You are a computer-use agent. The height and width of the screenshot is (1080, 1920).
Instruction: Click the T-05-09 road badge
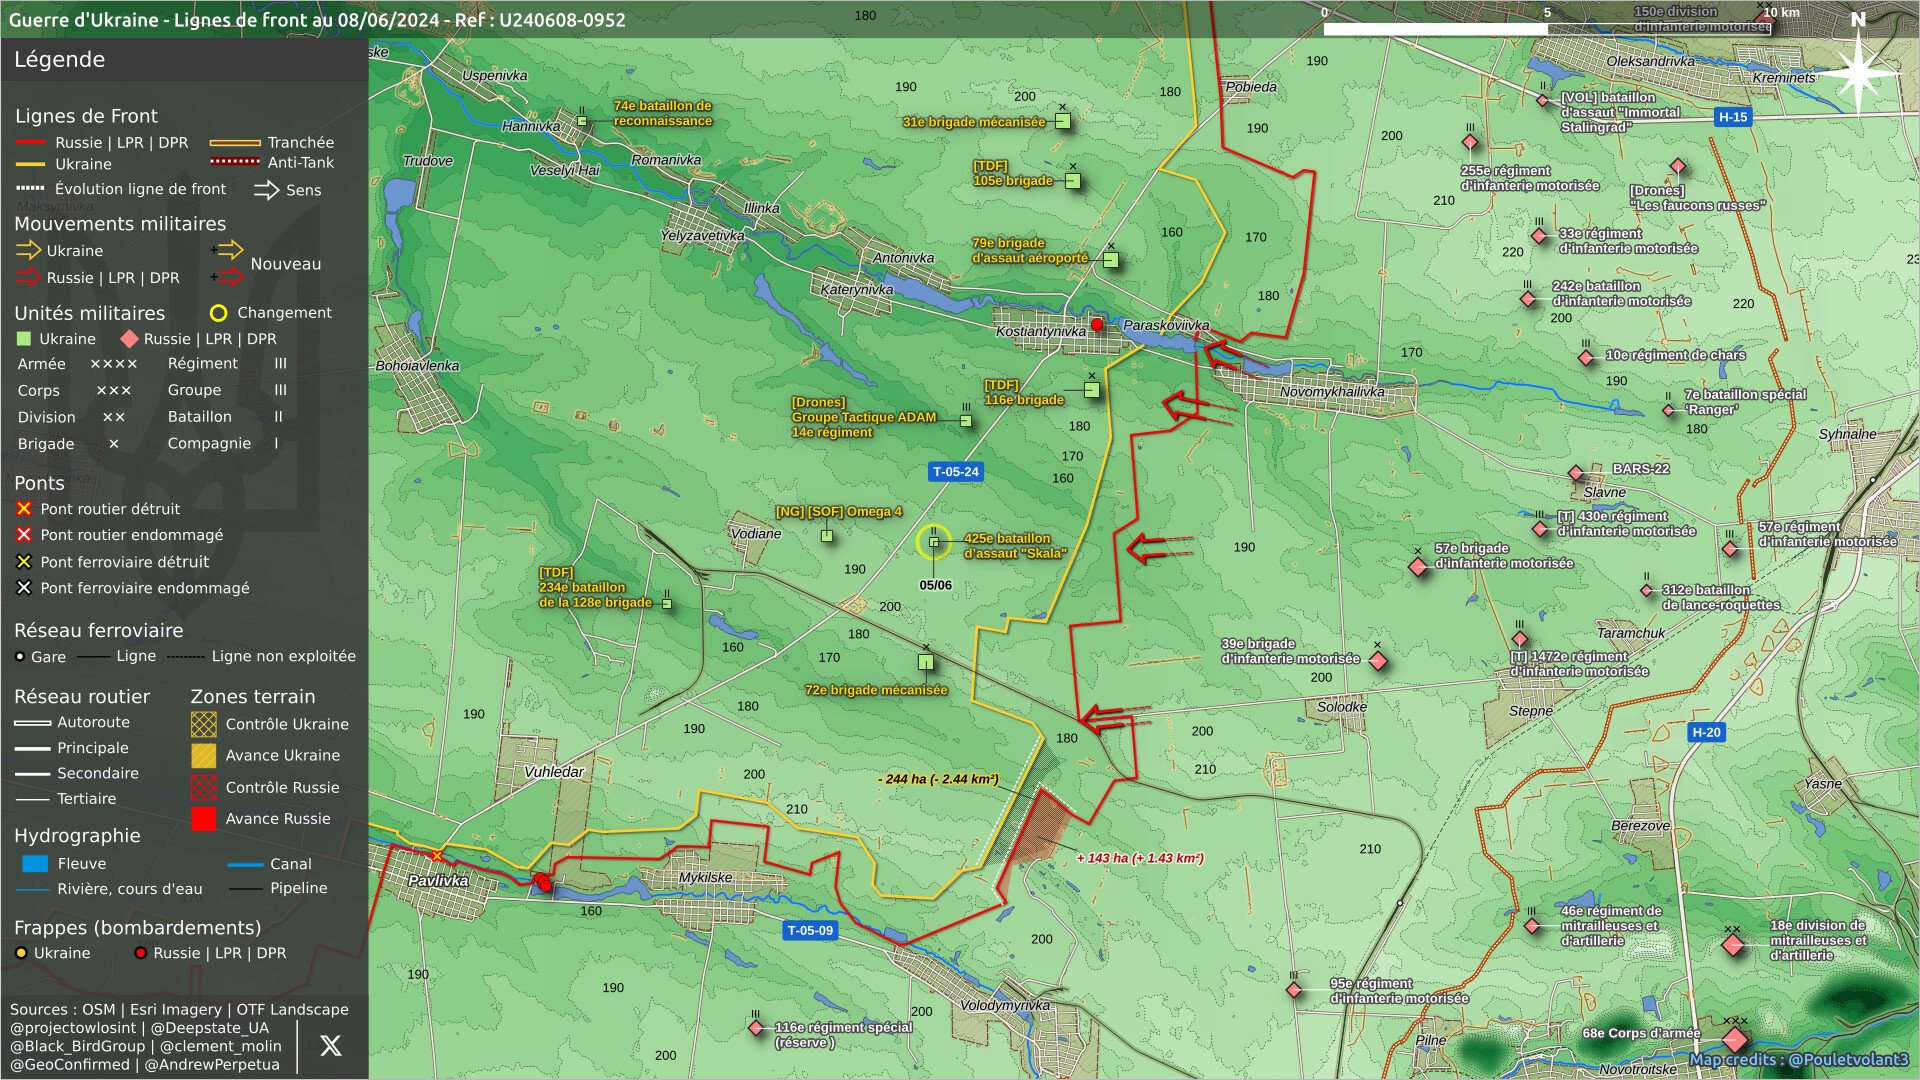810,931
